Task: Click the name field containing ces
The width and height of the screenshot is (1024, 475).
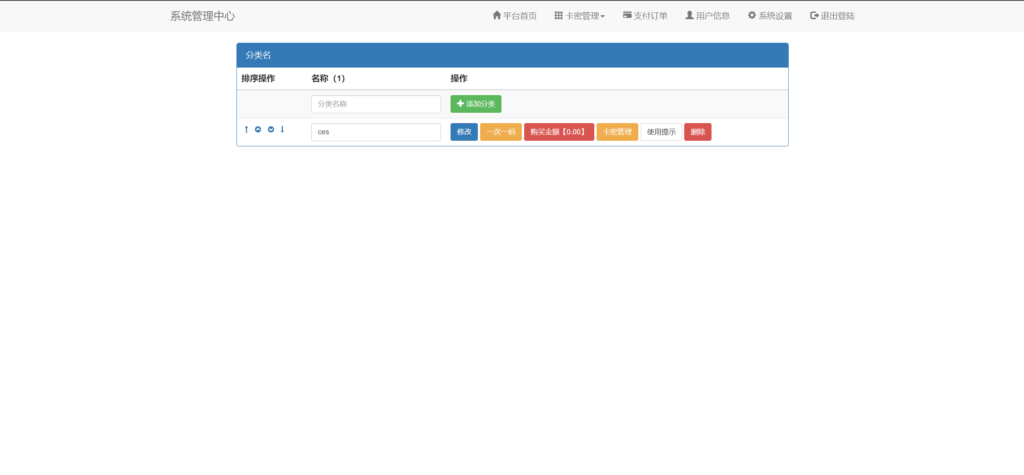Action: (375, 132)
